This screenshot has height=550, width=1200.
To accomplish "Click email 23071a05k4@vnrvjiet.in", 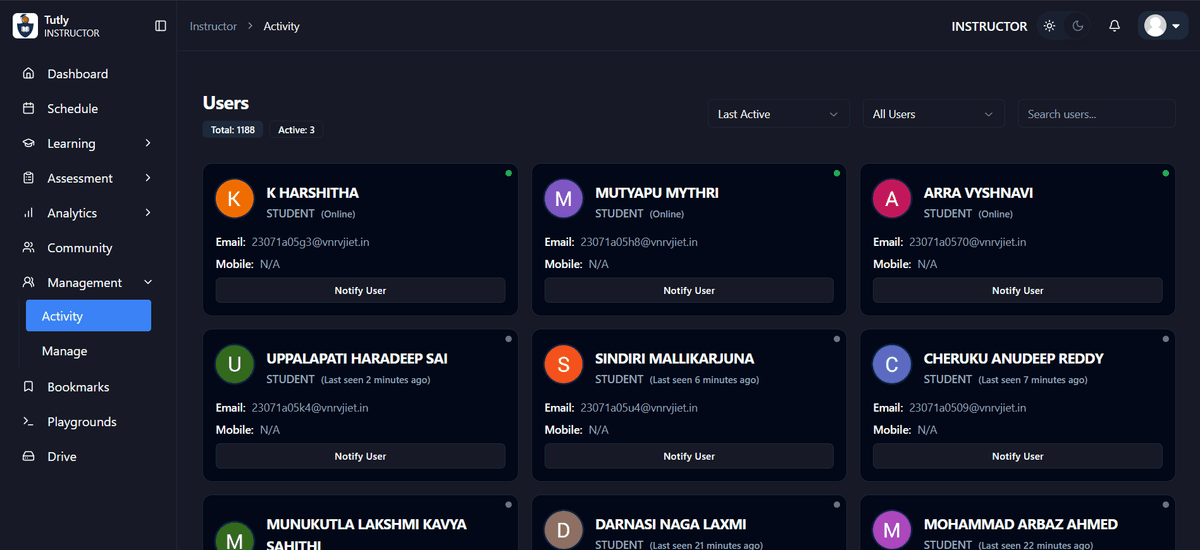I will (x=310, y=408).
